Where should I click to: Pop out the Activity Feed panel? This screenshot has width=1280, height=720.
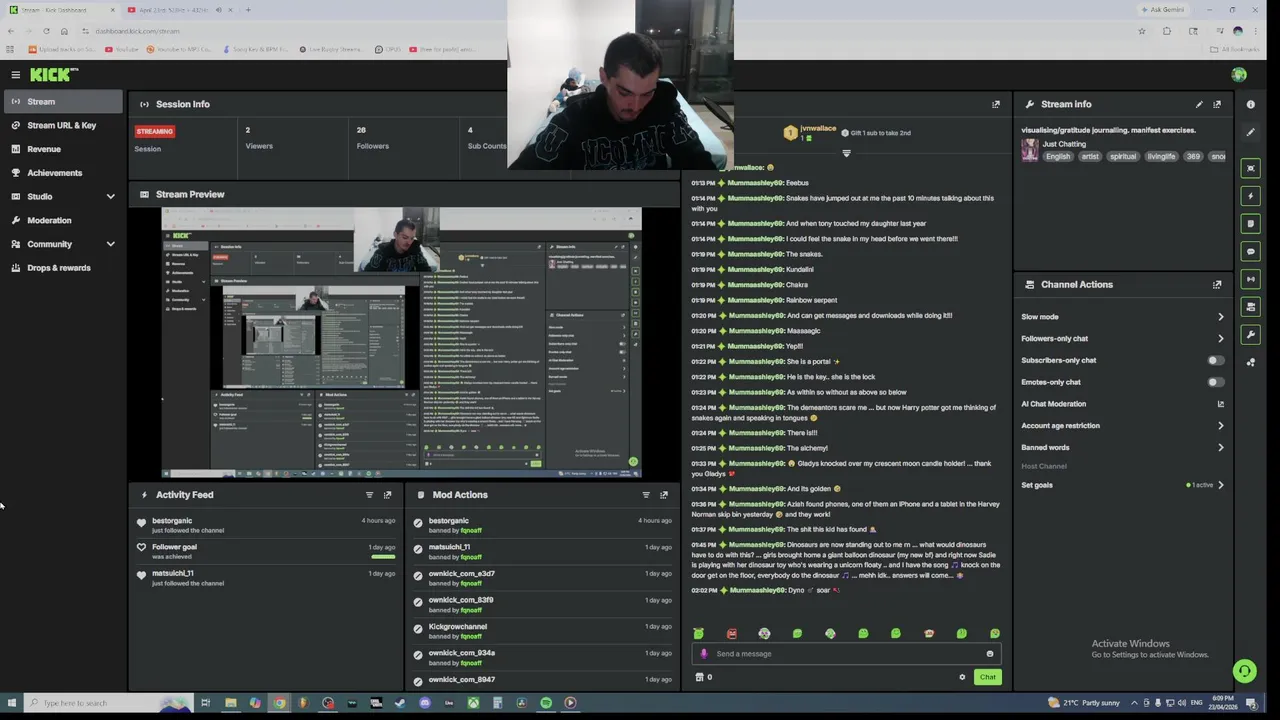point(387,495)
